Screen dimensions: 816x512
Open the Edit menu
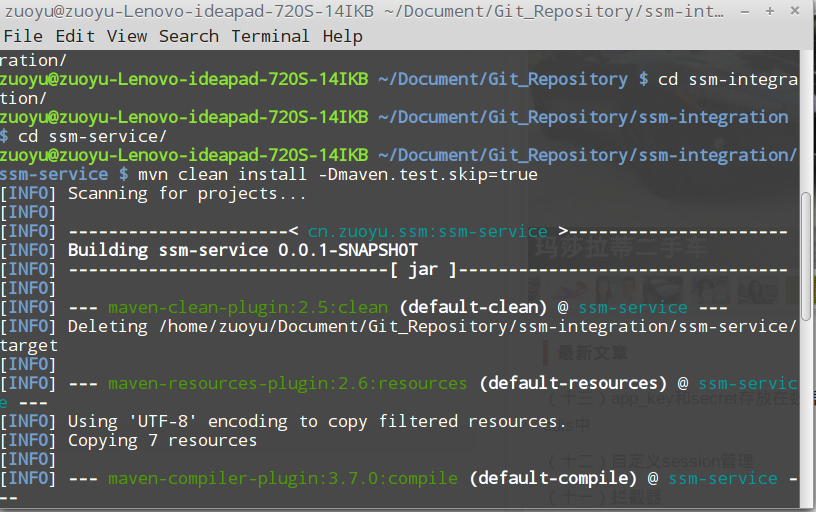[74, 36]
